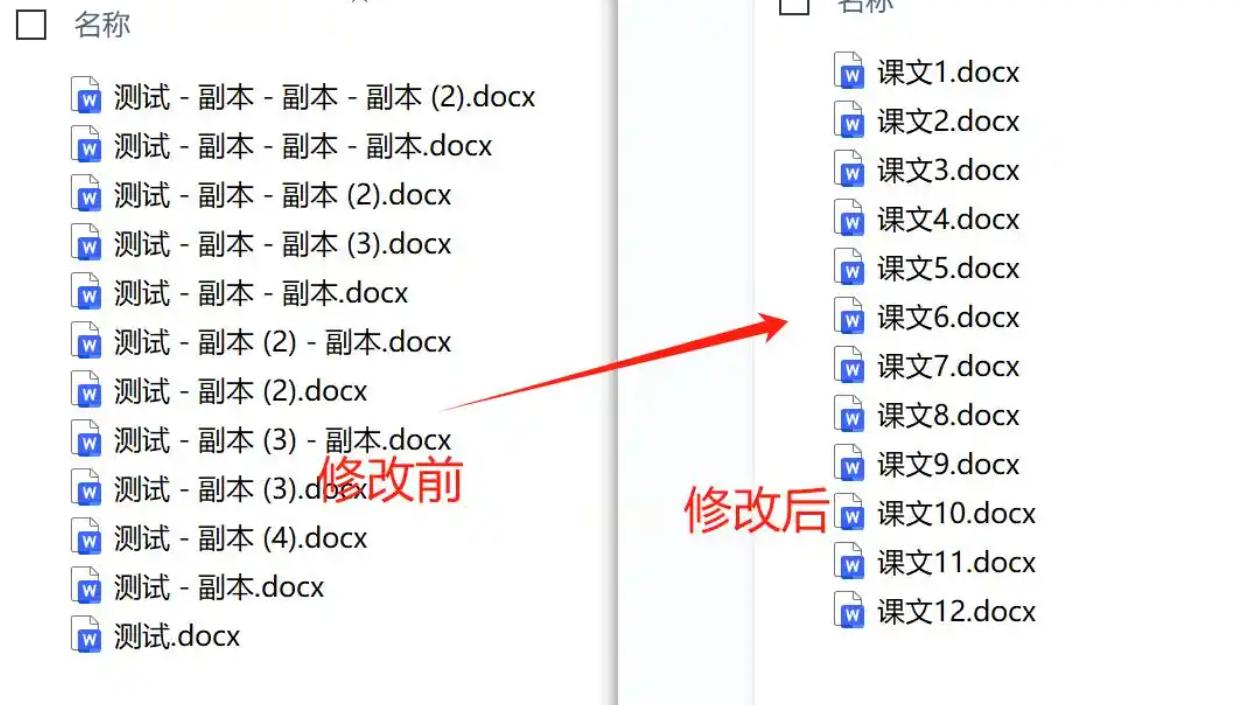This screenshot has width=1241, height=705.
Task: Click Word icon of 测试 - 副本 (4).docx
Action: (x=87, y=538)
